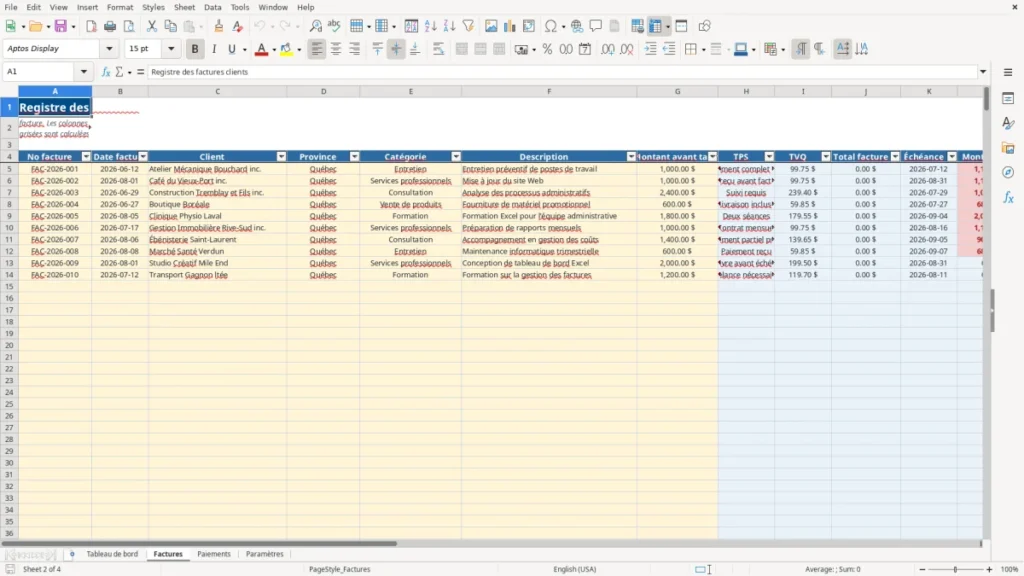The width and height of the screenshot is (1024, 576).
Task: Insert a hyperlink
Action: click(x=577, y=26)
